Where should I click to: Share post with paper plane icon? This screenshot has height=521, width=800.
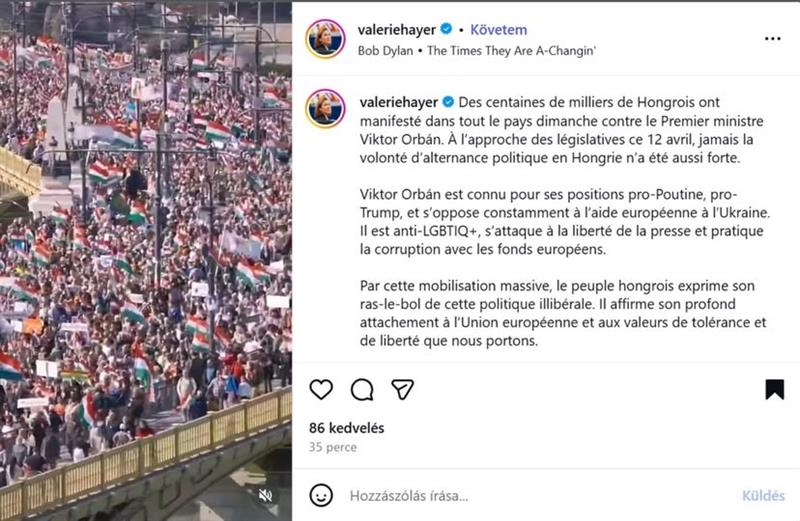click(402, 389)
